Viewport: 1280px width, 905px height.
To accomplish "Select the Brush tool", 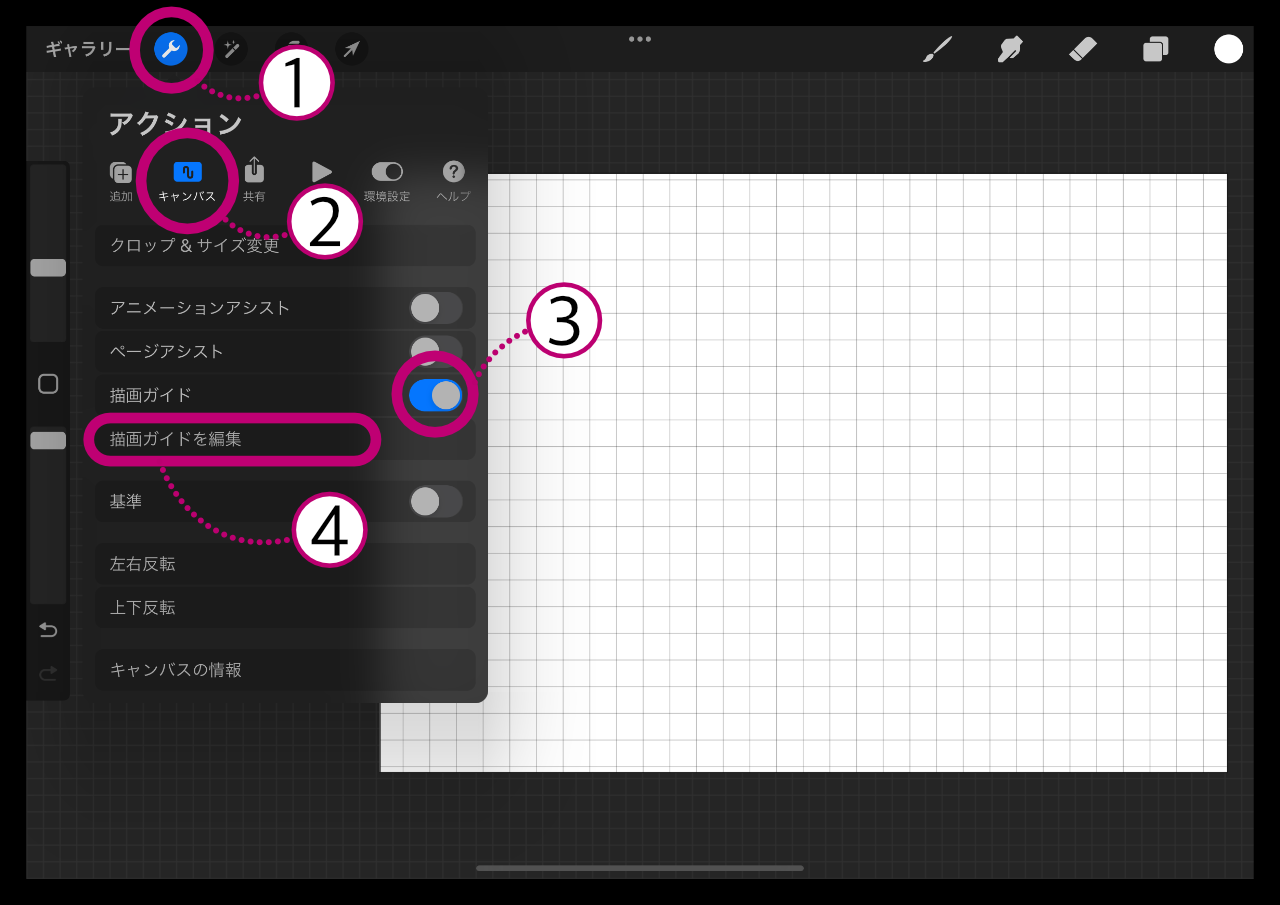I will (x=937, y=49).
